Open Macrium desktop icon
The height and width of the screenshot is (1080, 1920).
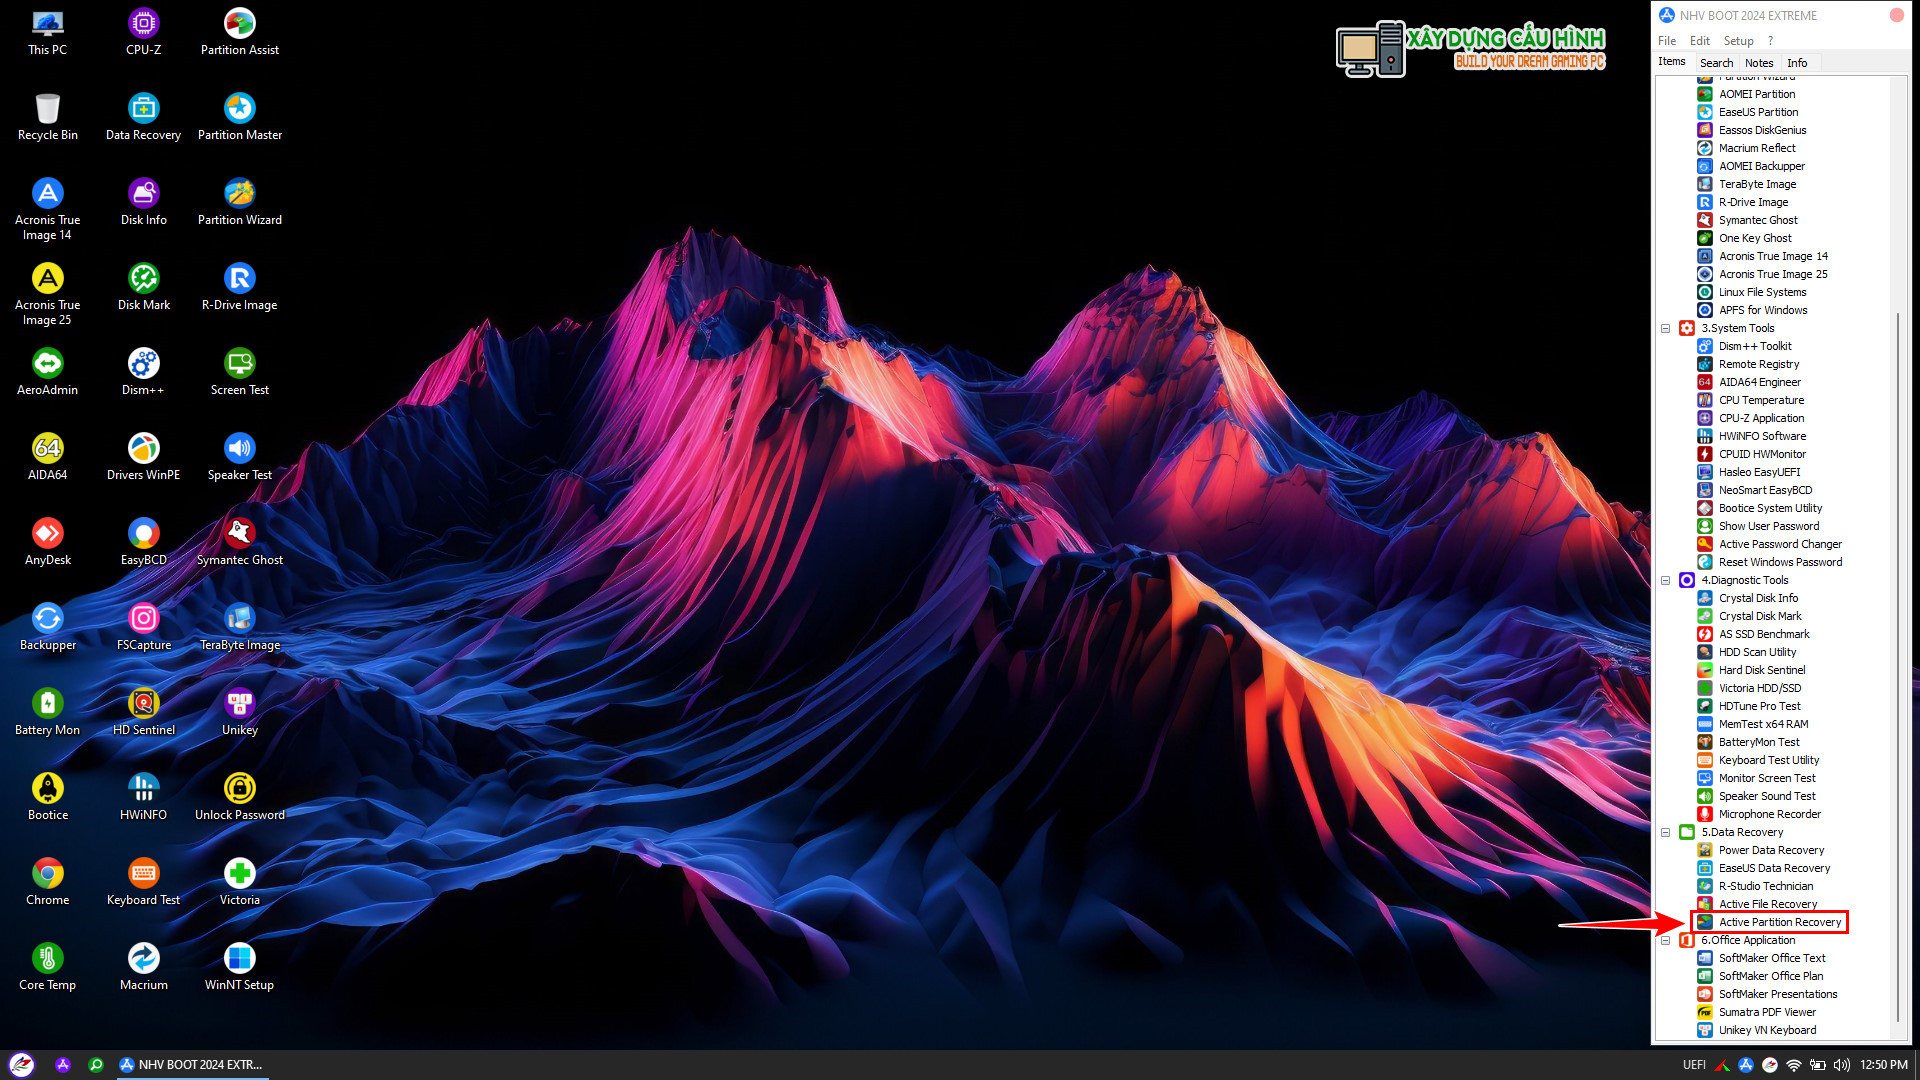pos(143,967)
